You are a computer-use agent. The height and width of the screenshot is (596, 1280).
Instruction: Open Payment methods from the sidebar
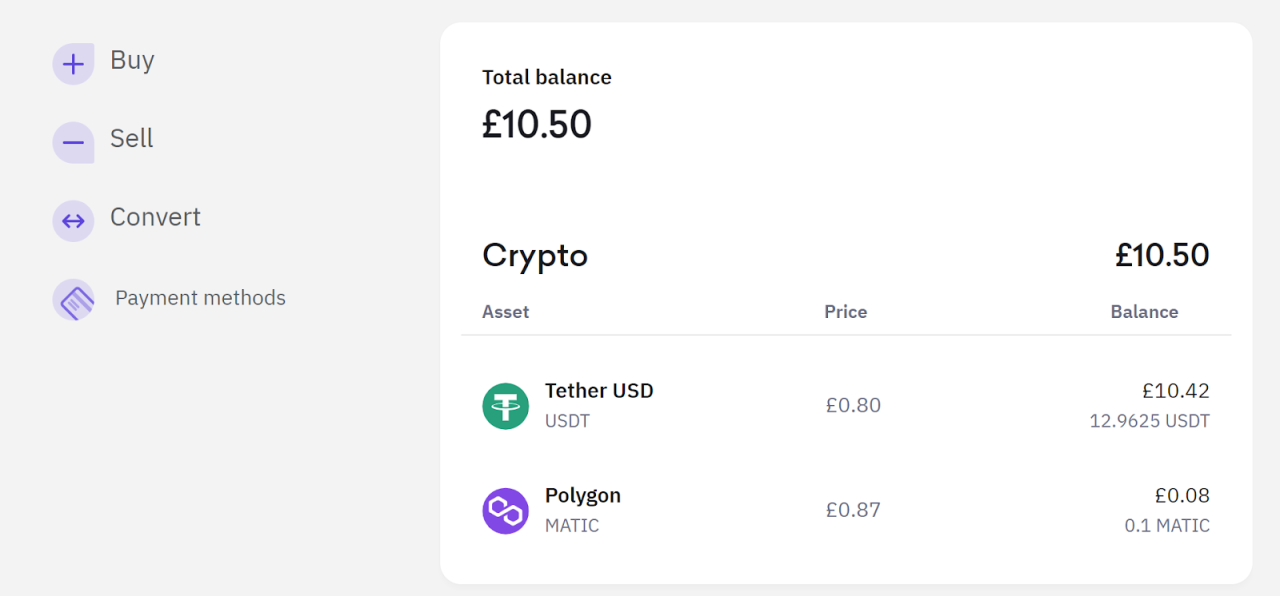point(199,297)
